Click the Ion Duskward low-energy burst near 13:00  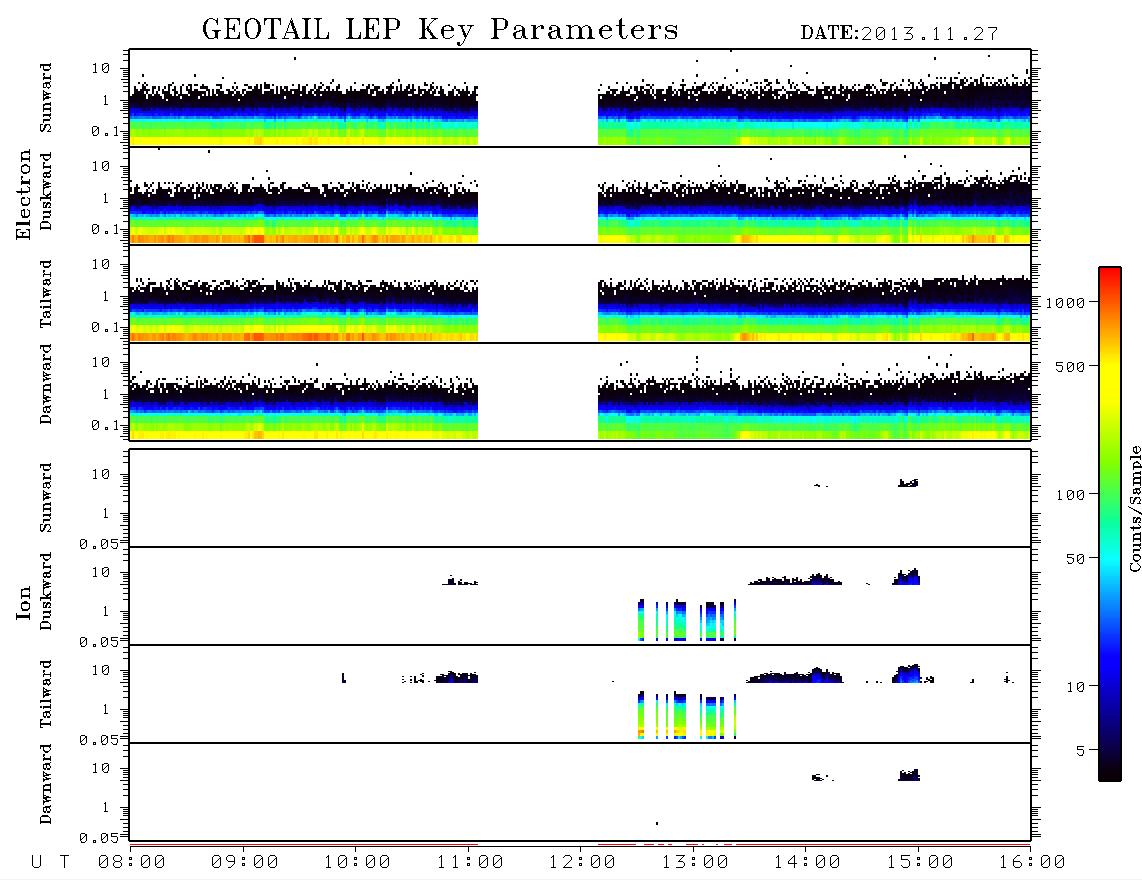coord(688,620)
